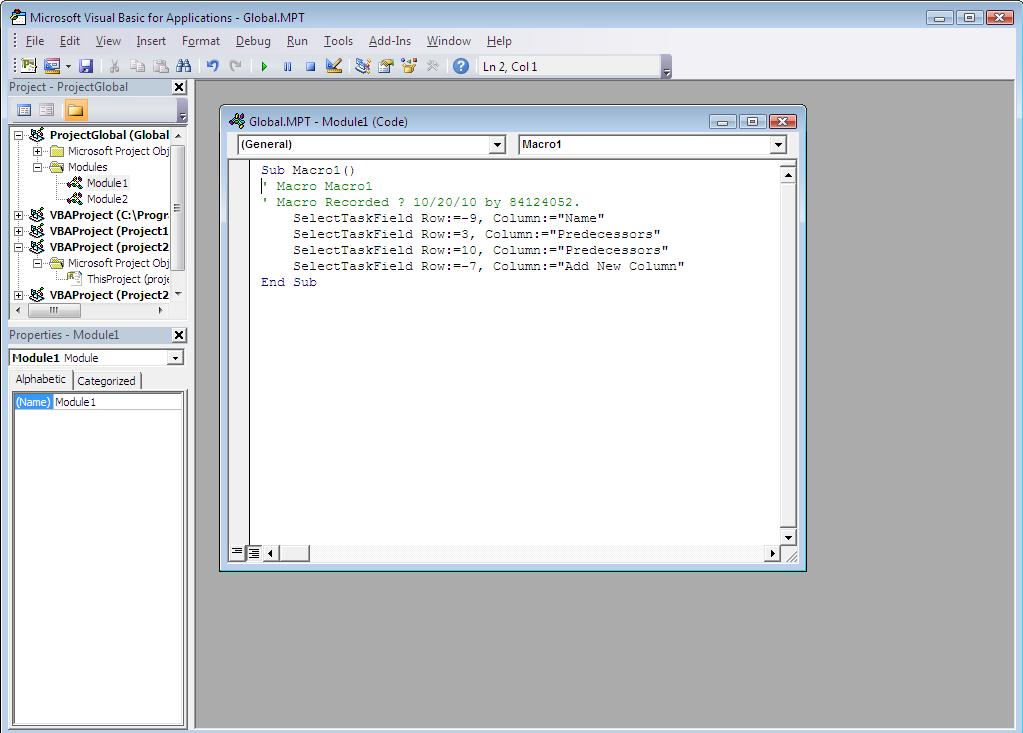Screen dimensions: 1023x733
Task: Open the Insert menu
Action: click(x=151, y=41)
